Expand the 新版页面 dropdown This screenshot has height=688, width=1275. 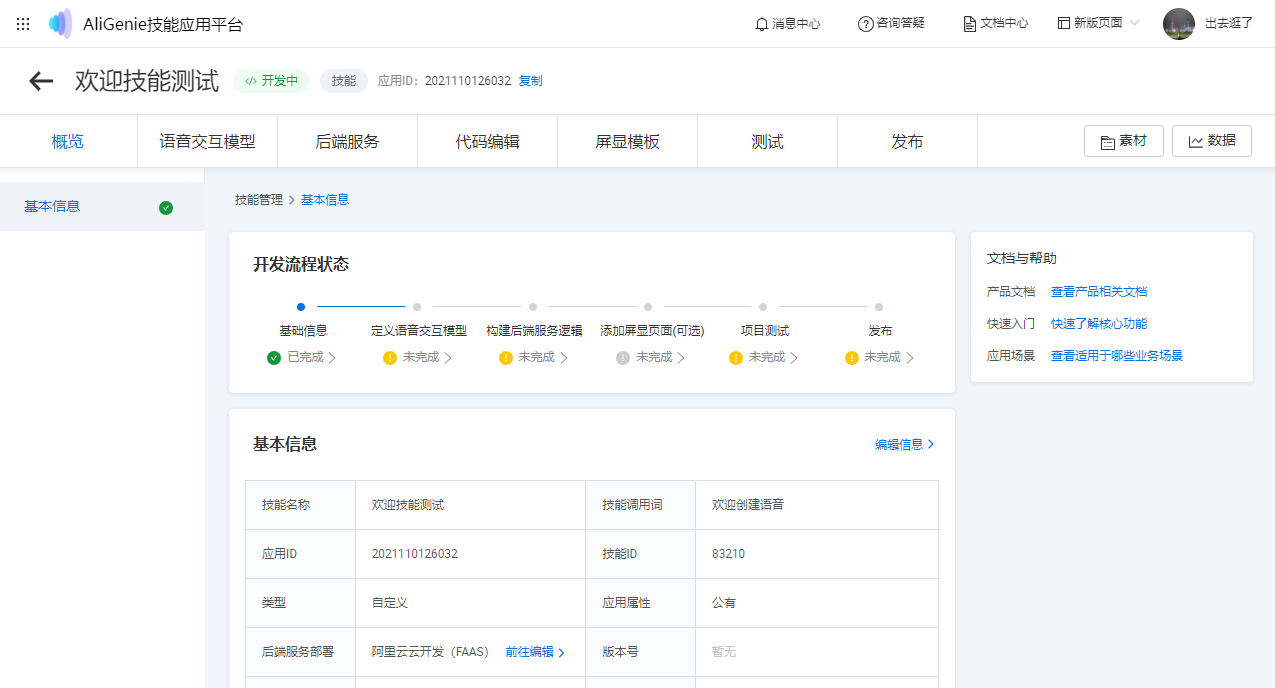pyautogui.click(x=1098, y=23)
